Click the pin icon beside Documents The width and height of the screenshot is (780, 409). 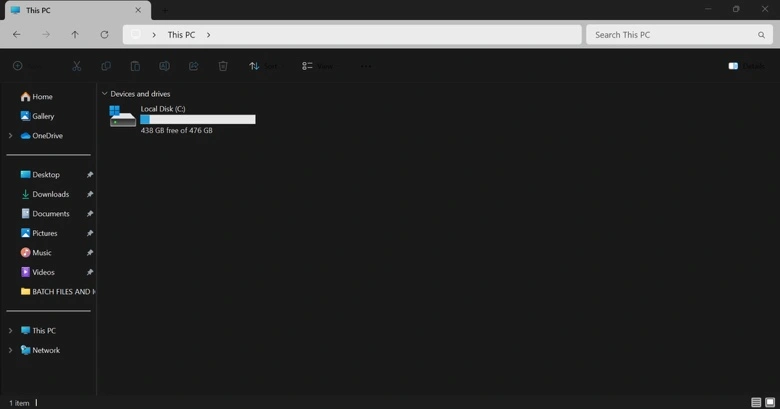[x=90, y=213]
